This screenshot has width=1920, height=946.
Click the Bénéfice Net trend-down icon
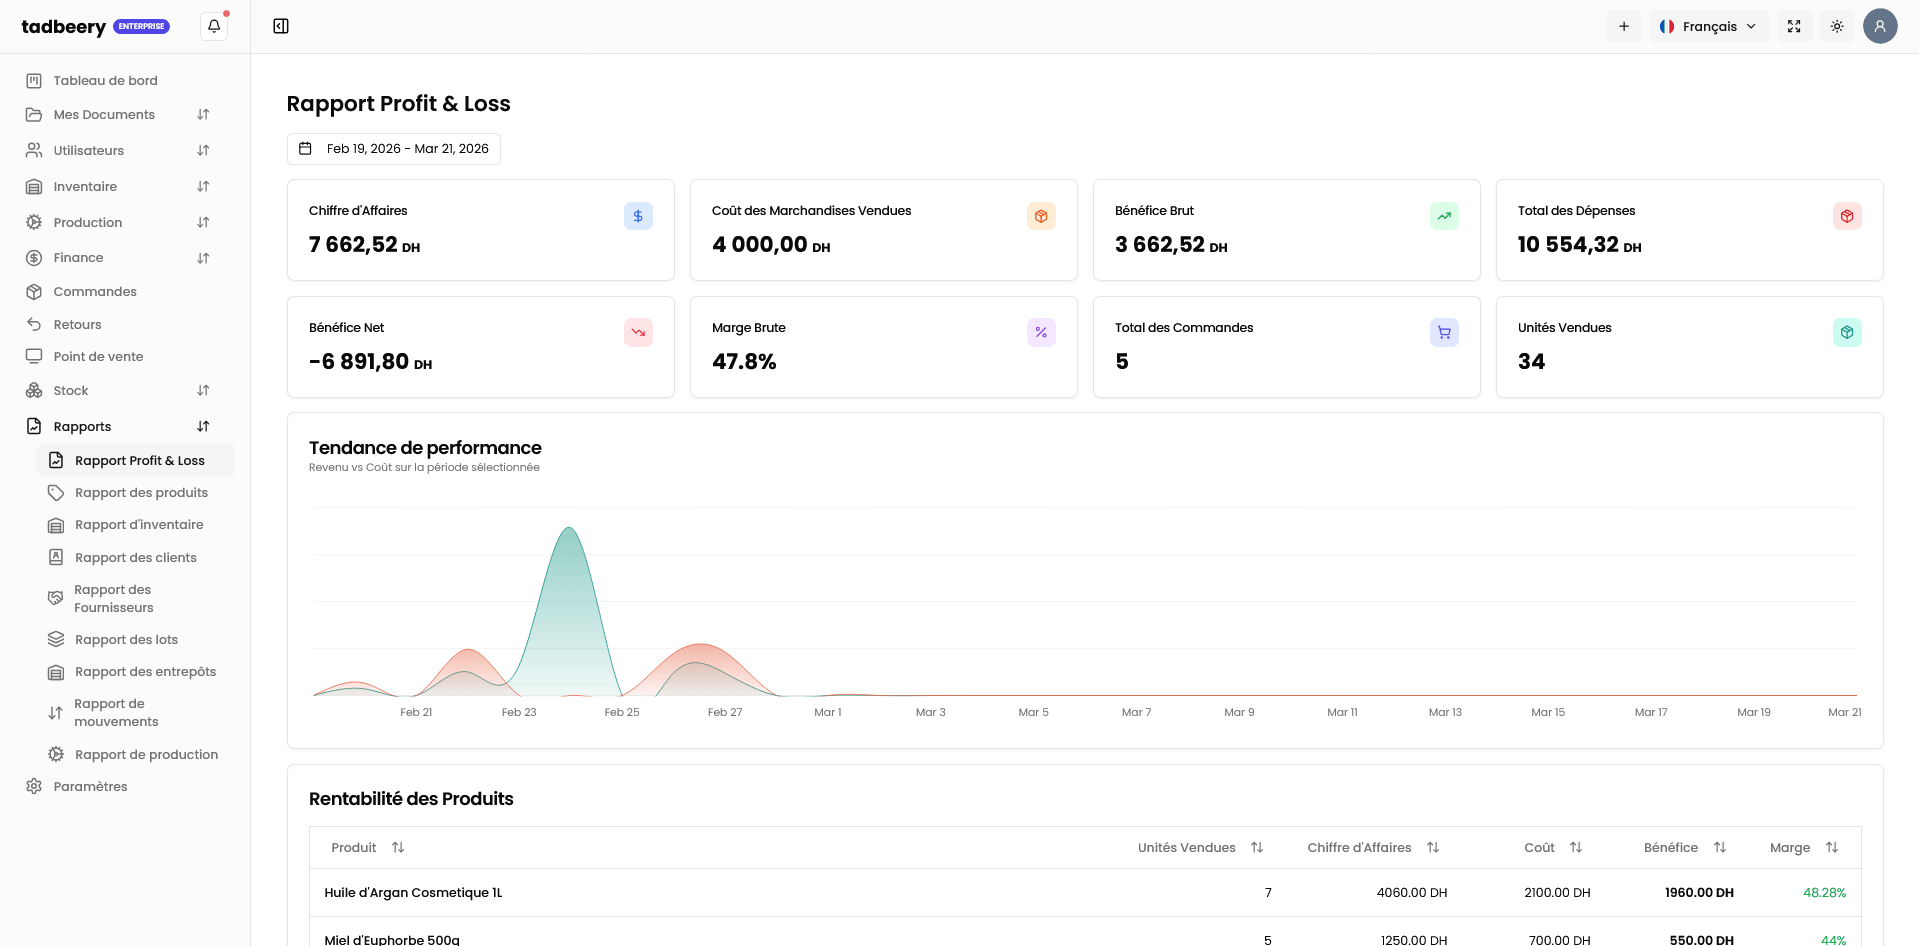(638, 332)
